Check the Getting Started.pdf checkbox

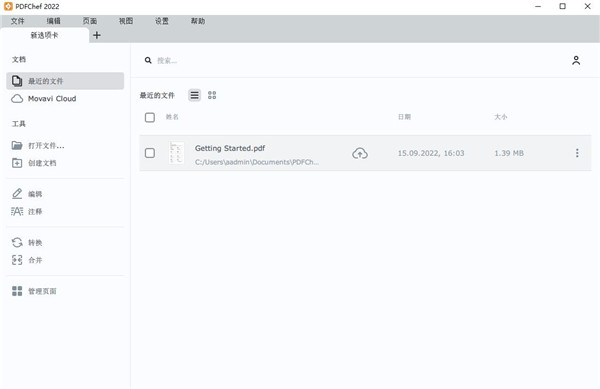pyautogui.click(x=150, y=153)
